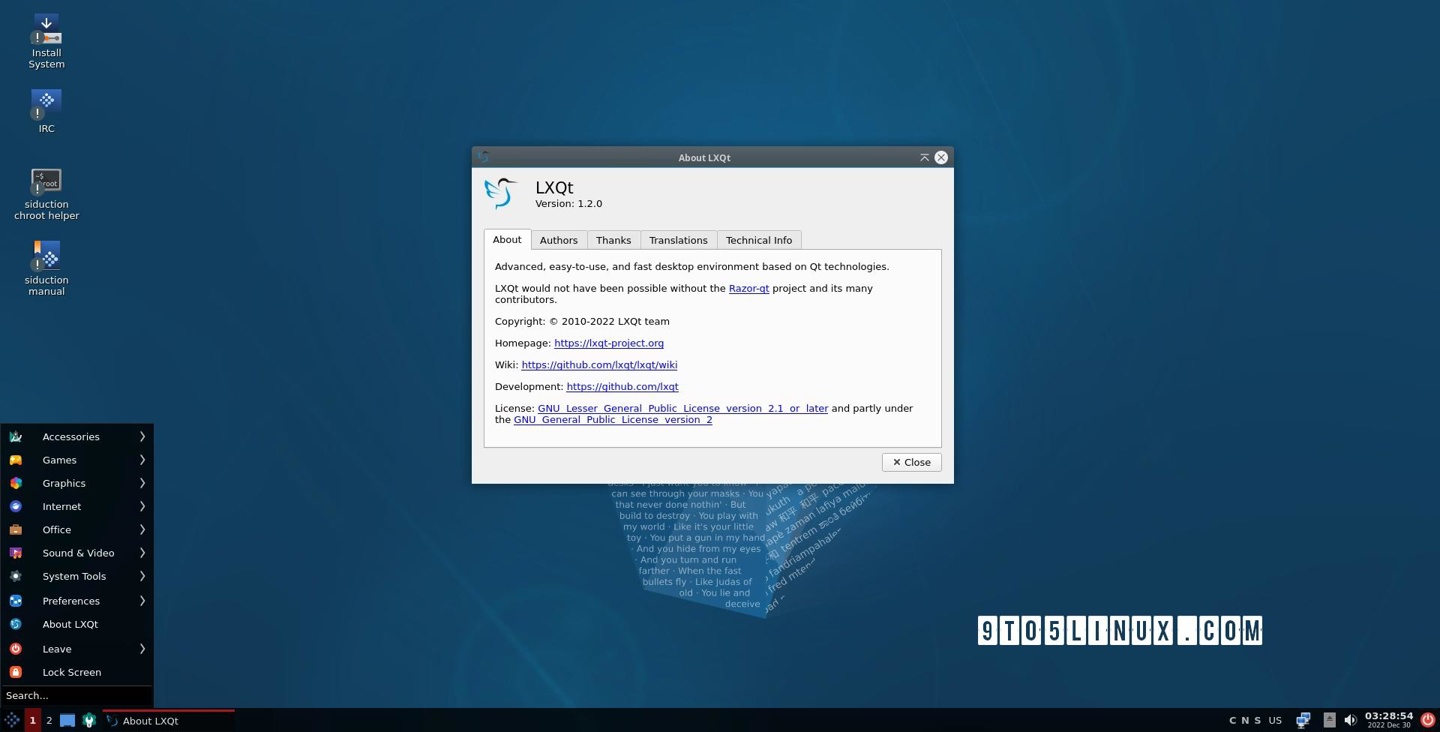This screenshot has width=1440, height=732.
Task: Open the removable media eject icon
Action: click(x=1329, y=720)
